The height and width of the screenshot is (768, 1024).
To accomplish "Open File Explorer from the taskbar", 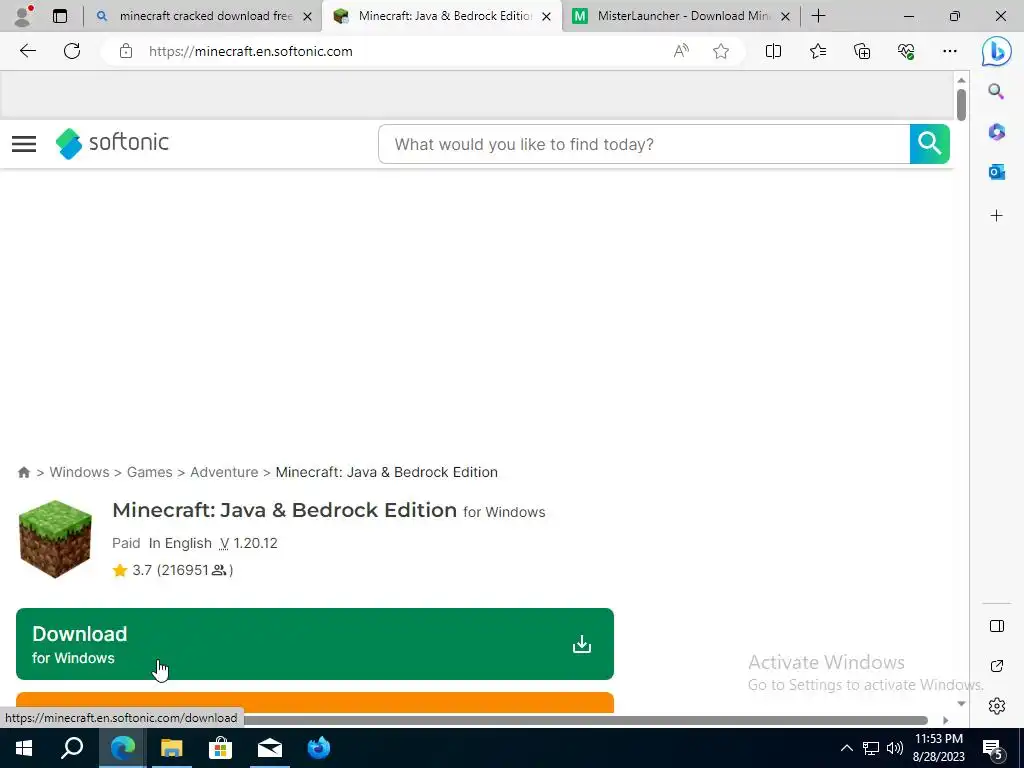I will pos(171,748).
